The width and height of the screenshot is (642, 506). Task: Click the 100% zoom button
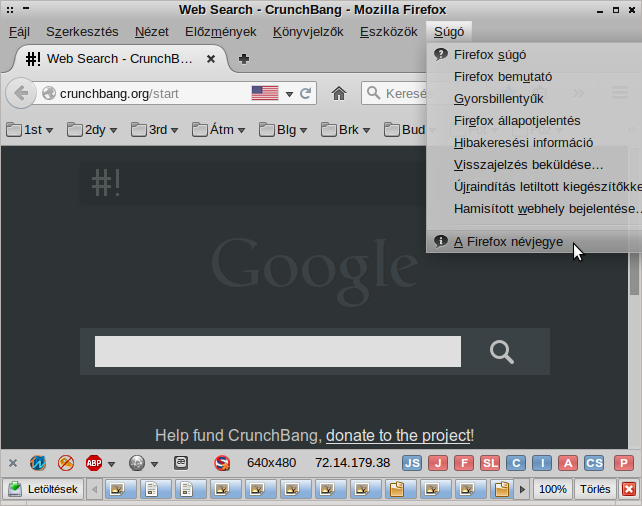(x=553, y=489)
